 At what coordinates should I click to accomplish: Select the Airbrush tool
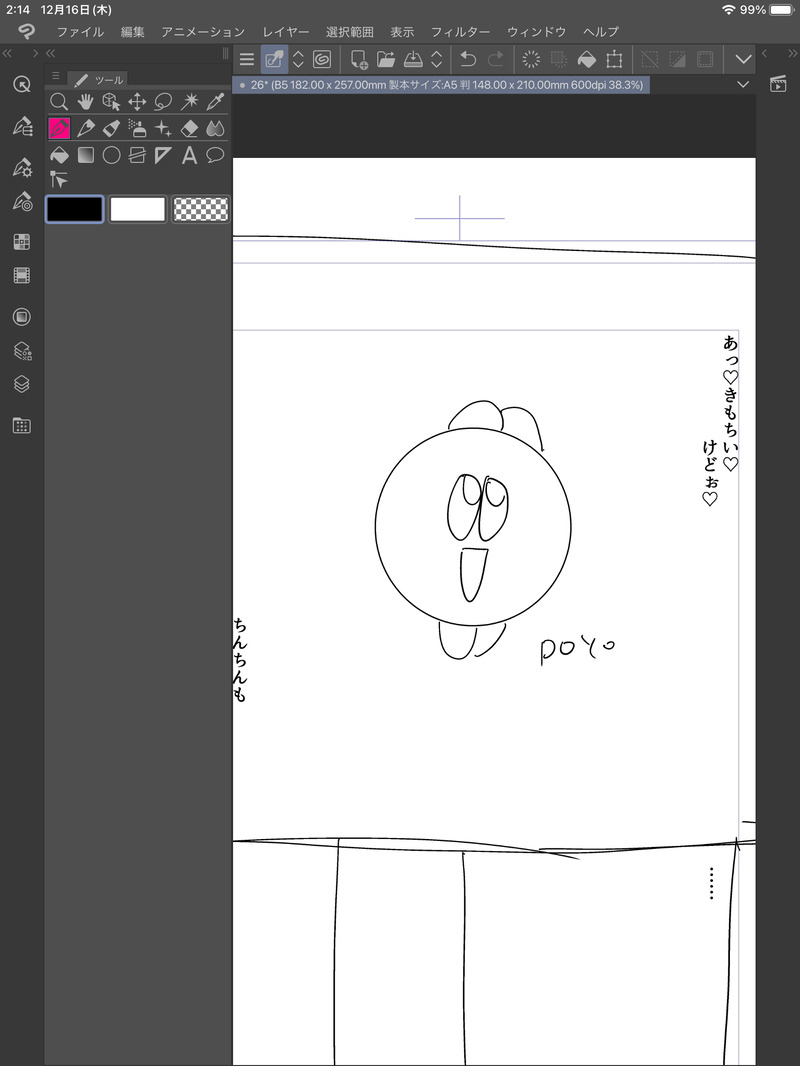click(137, 128)
